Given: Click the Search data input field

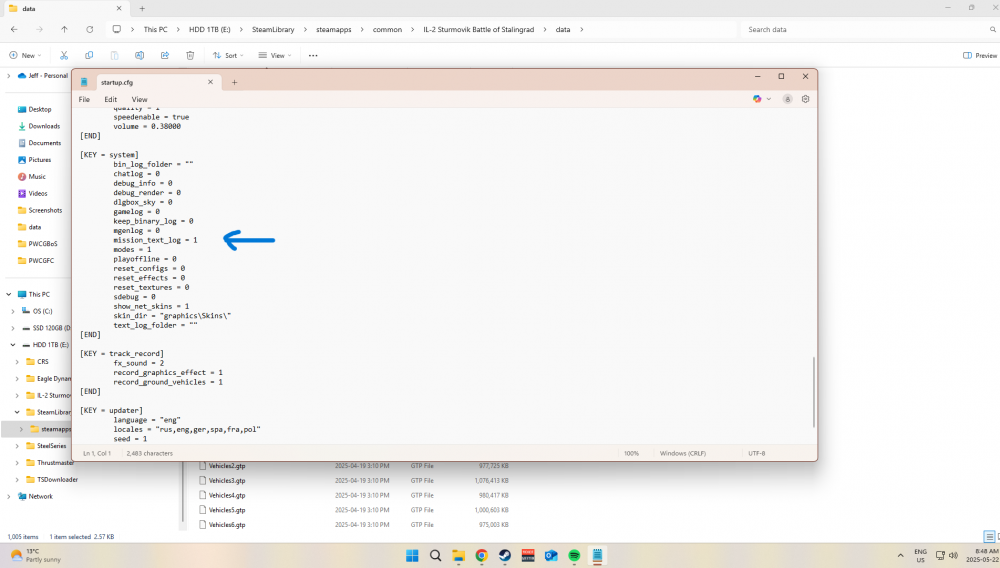Looking at the screenshot, I should click(x=868, y=29).
